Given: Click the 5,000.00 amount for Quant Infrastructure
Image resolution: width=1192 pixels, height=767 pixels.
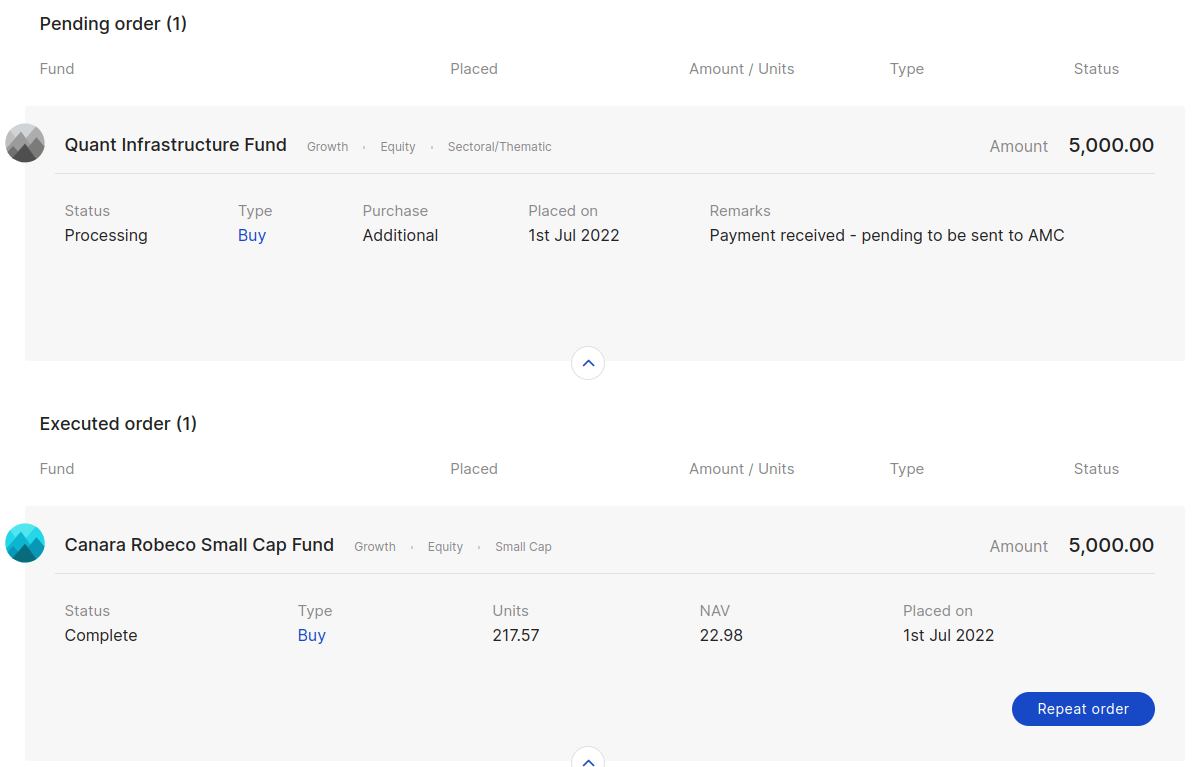Looking at the screenshot, I should [1111, 145].
